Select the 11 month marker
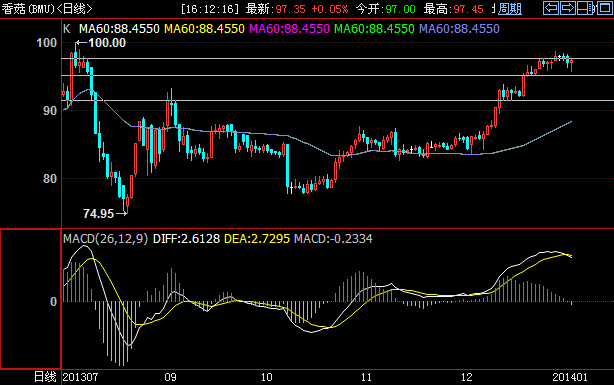 (x=366, y=377)
